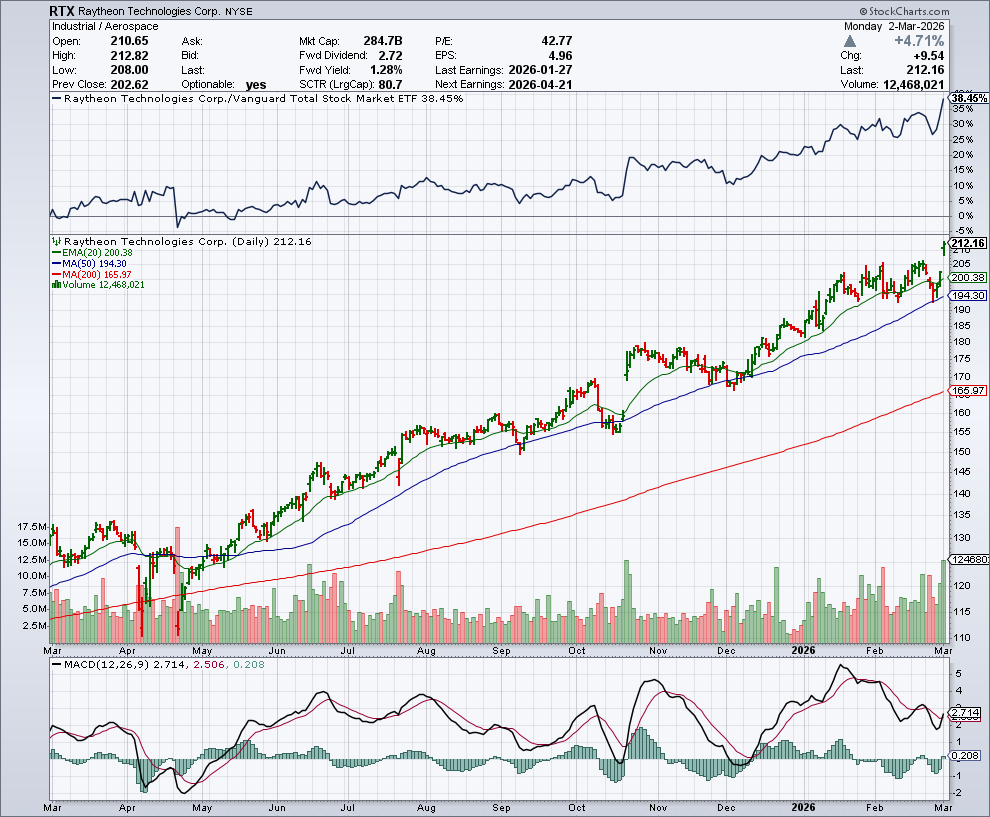This screenshot has width=990, height=817.
Task: Click the 194.30 MA50 price tag
Action: point(968,295)
